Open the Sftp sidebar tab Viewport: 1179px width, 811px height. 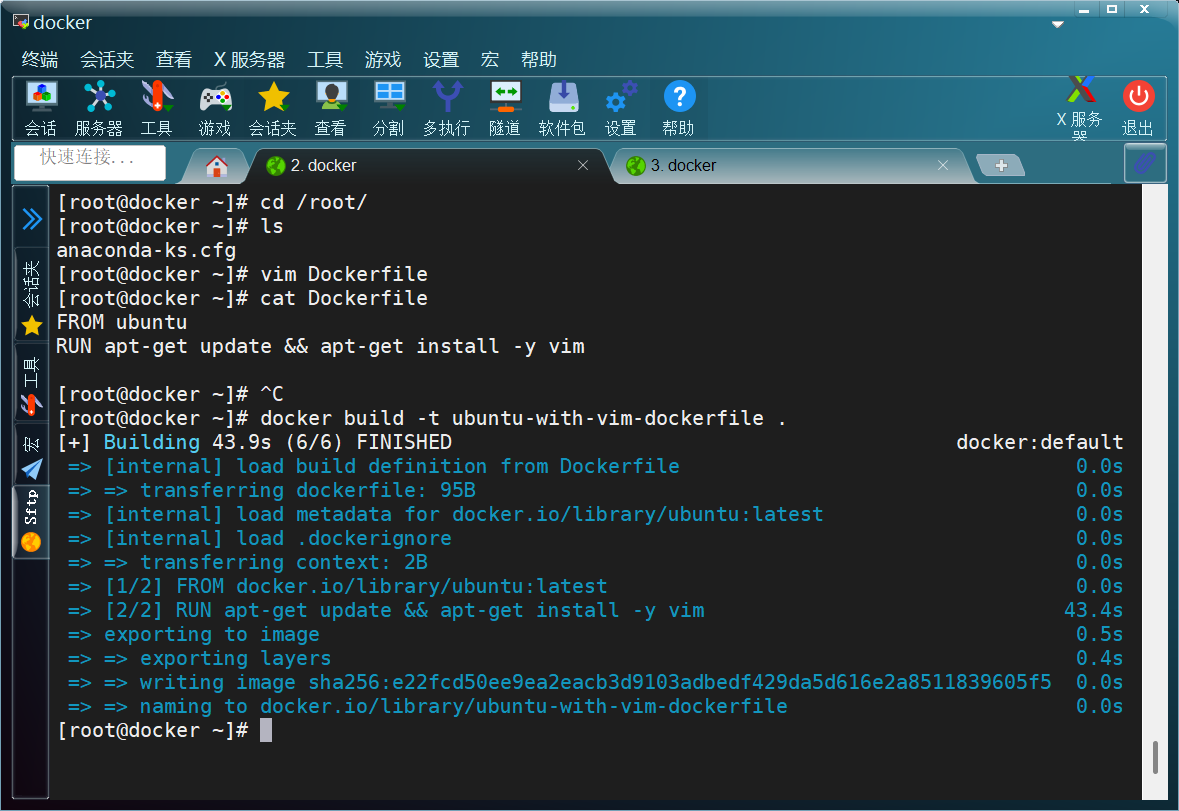click(31, 521)
